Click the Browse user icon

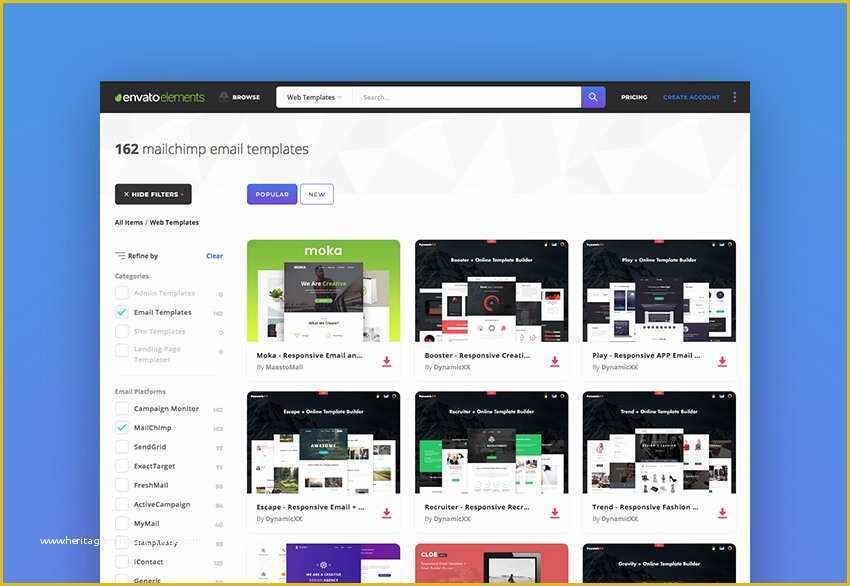coord(224,96)
